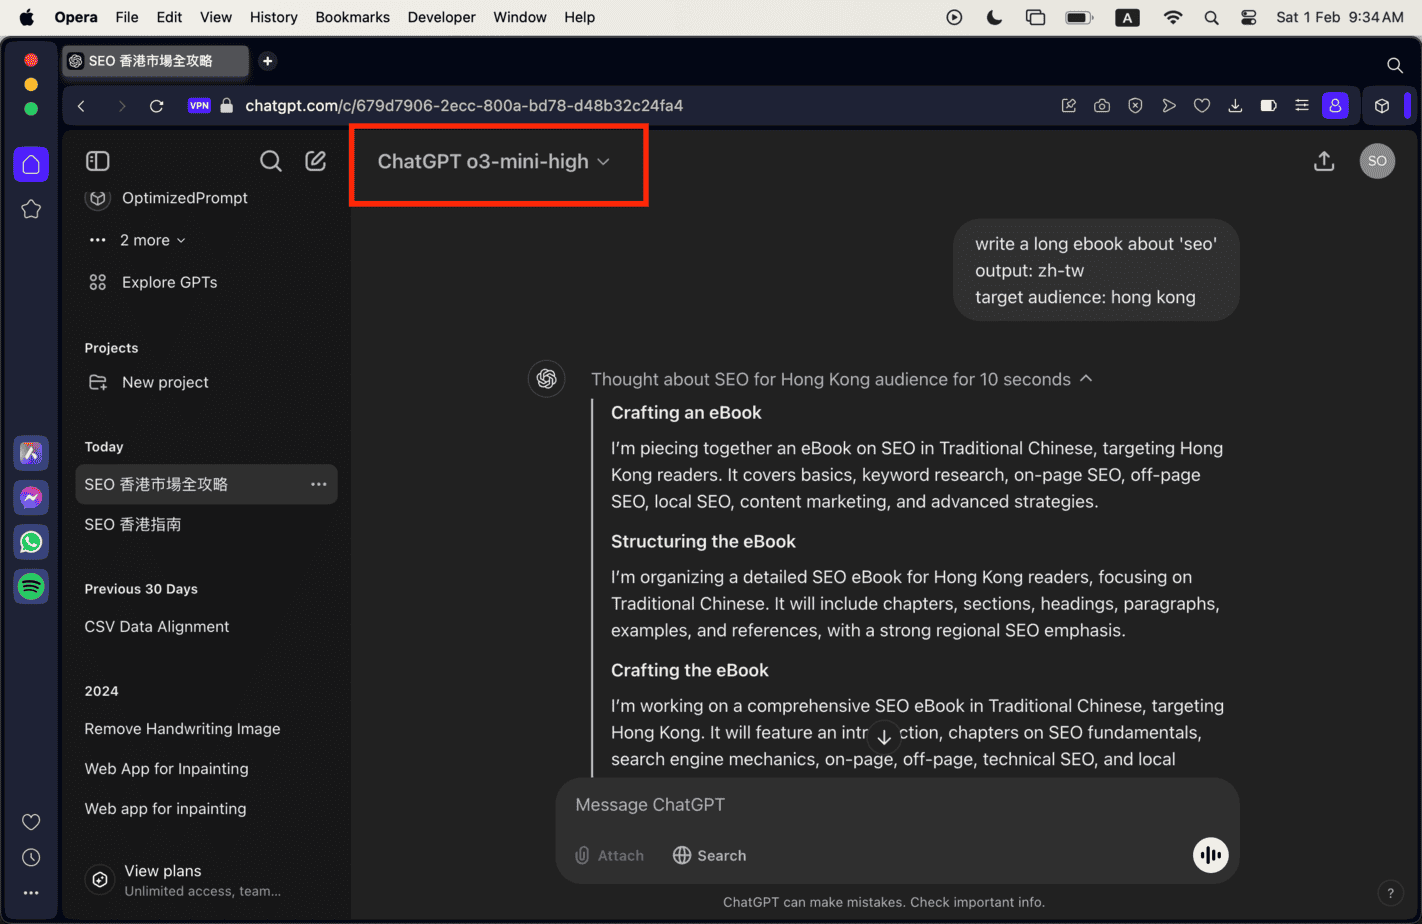
Task: Open Wi-Fi status menu
Action: click(x=1173, y=17)
